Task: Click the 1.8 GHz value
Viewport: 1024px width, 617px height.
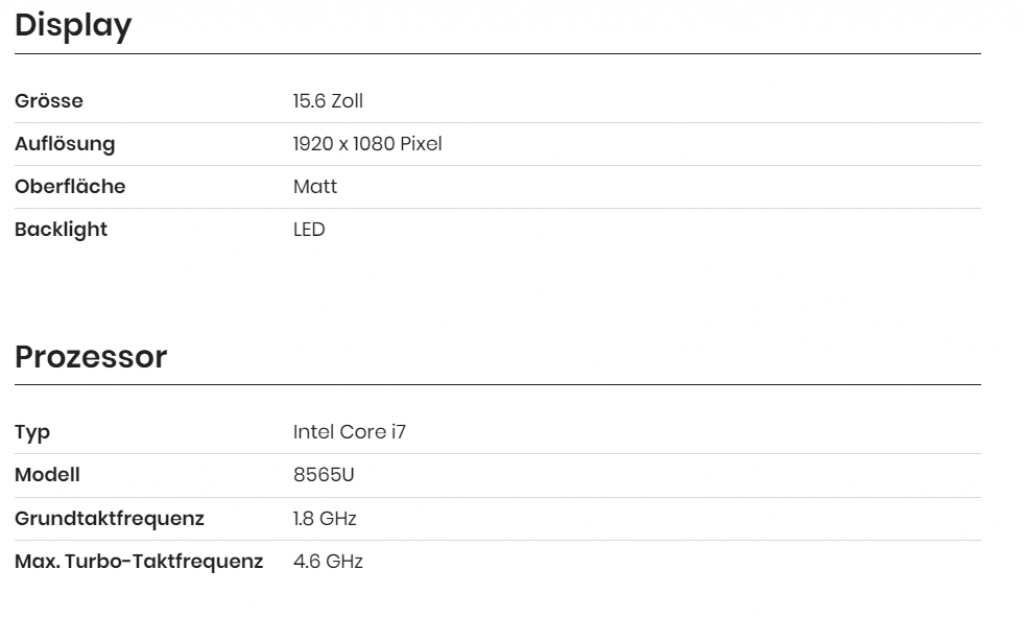Action: (324, 519)
